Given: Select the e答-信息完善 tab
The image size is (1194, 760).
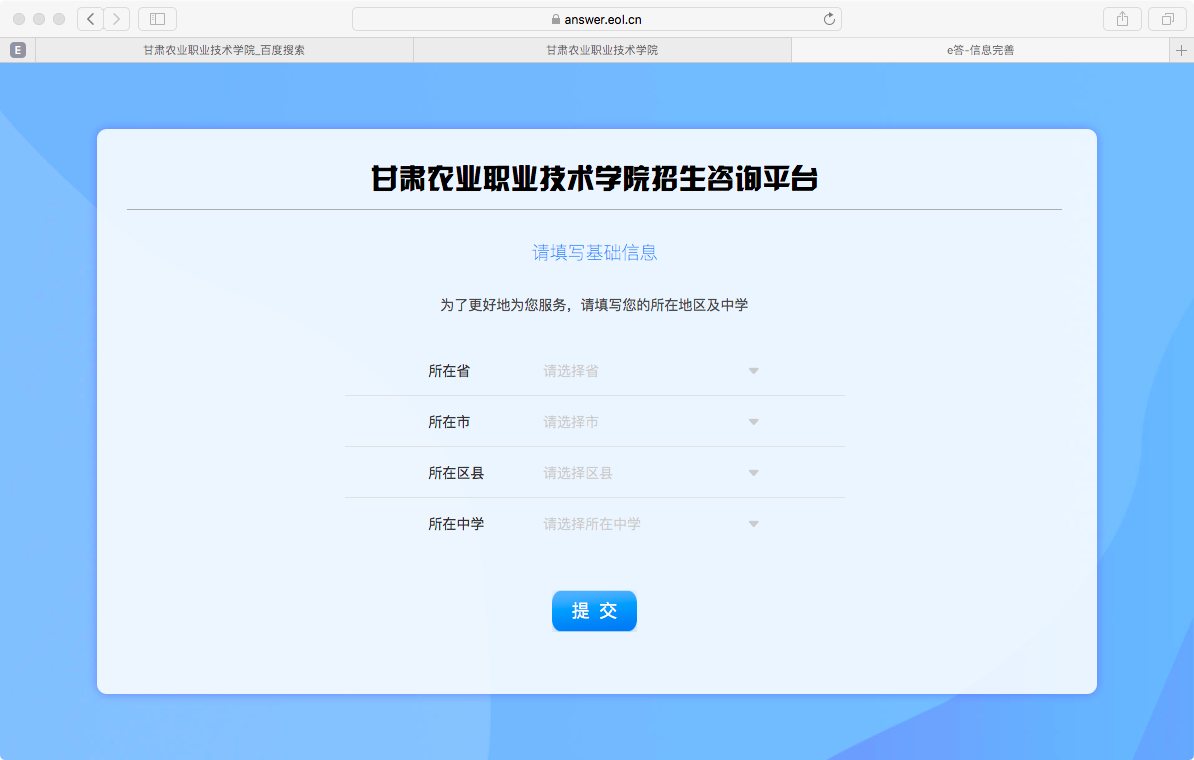Looking at the screenshot, I should pos(980,50).
